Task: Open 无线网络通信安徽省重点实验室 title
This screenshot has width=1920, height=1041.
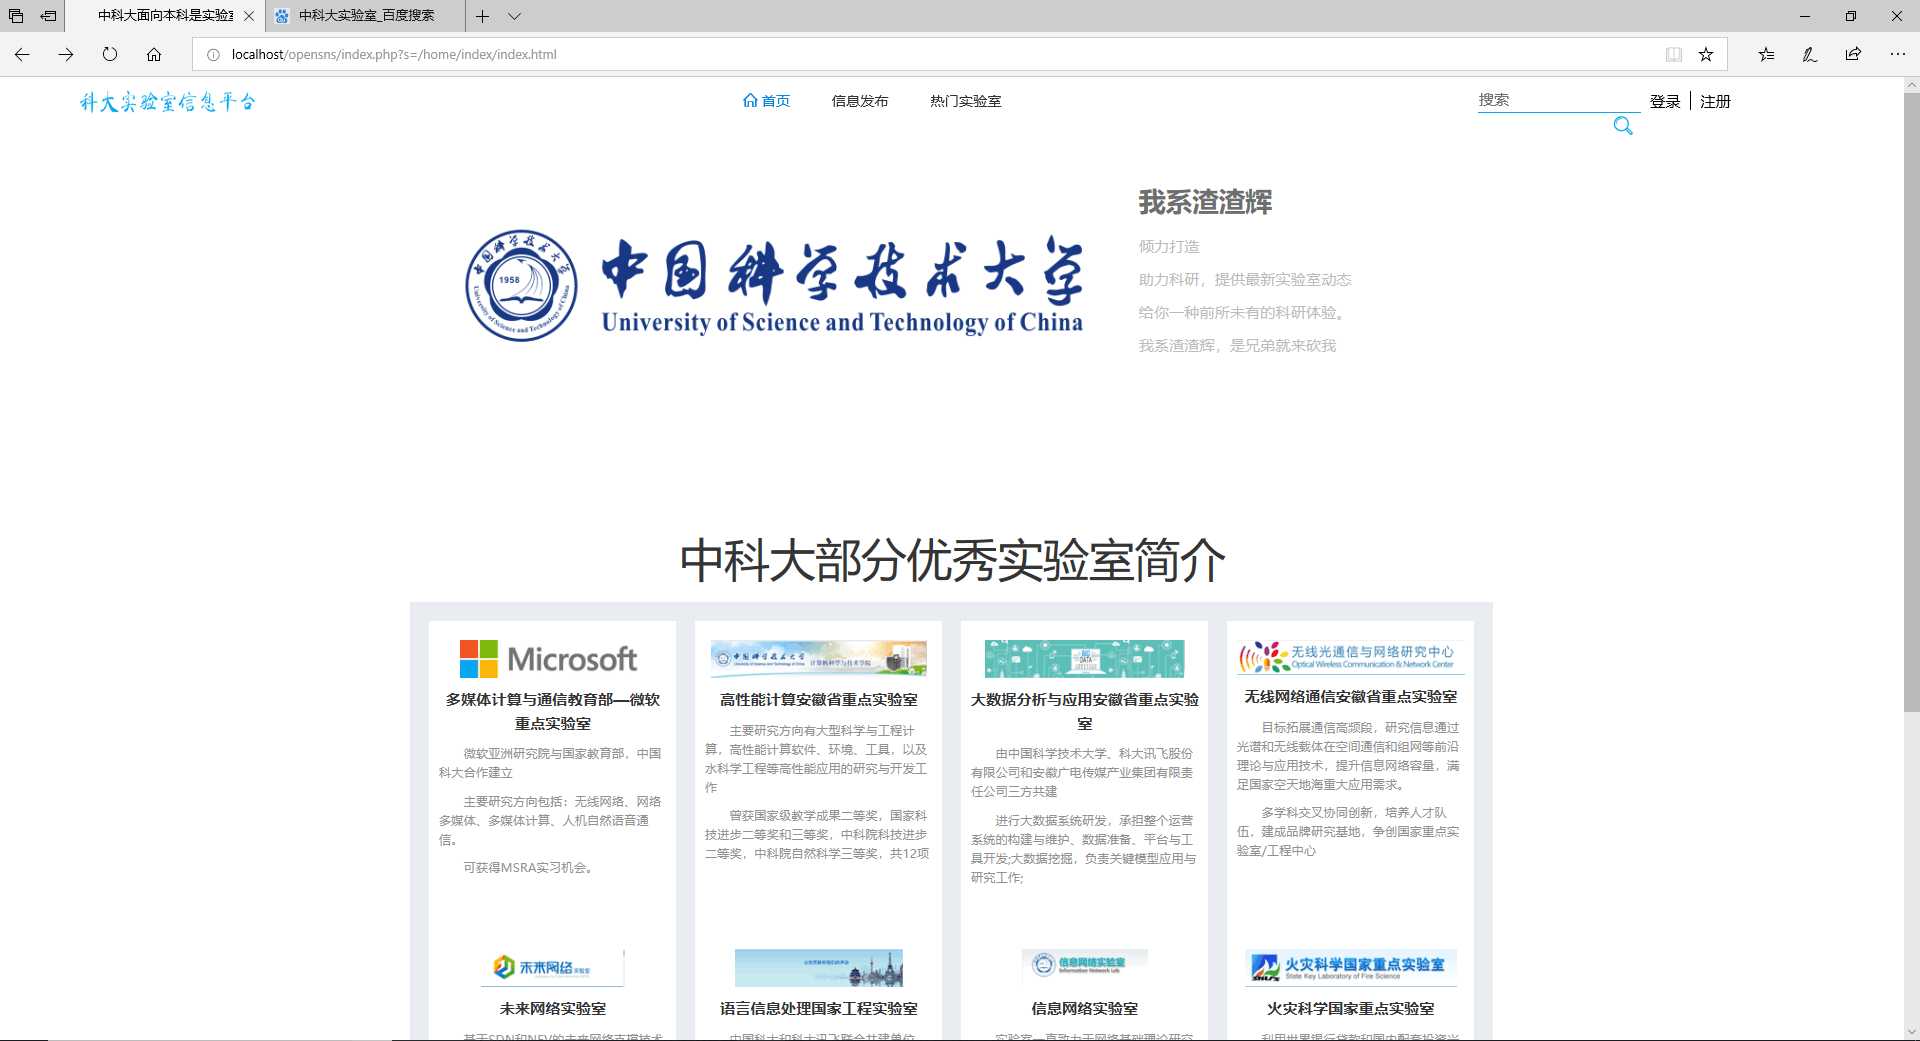Action: click(x=1350, y=697)
